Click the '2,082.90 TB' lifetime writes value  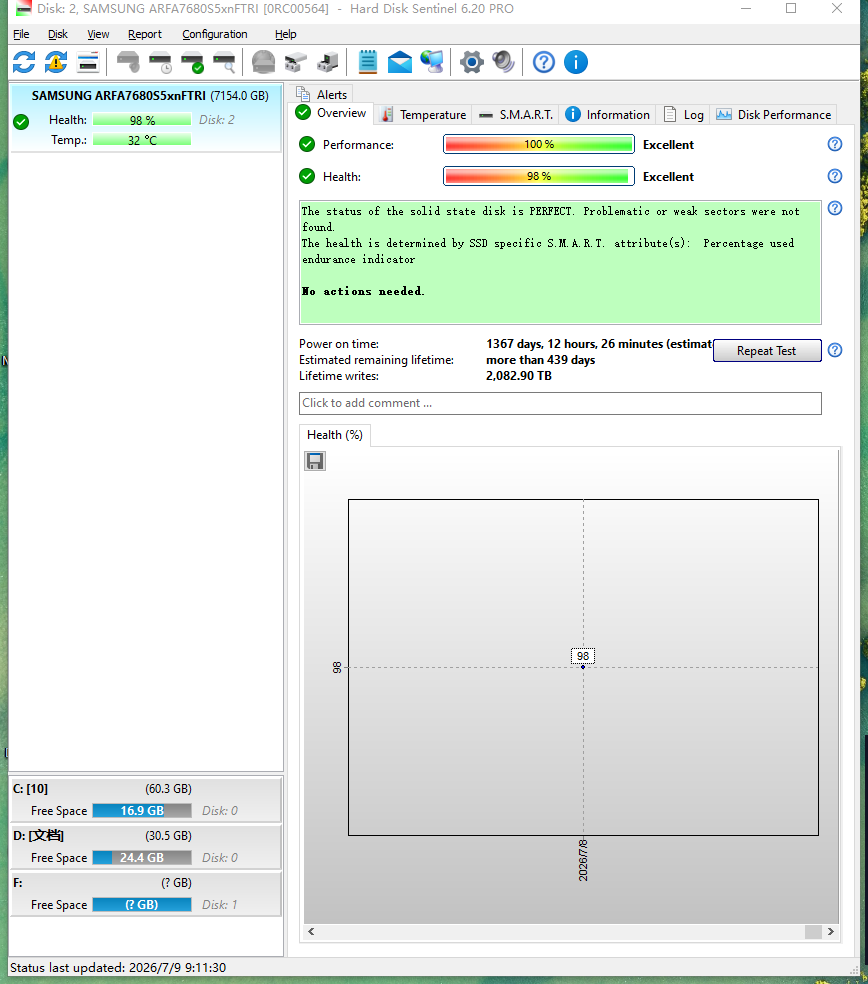[519, 376]
